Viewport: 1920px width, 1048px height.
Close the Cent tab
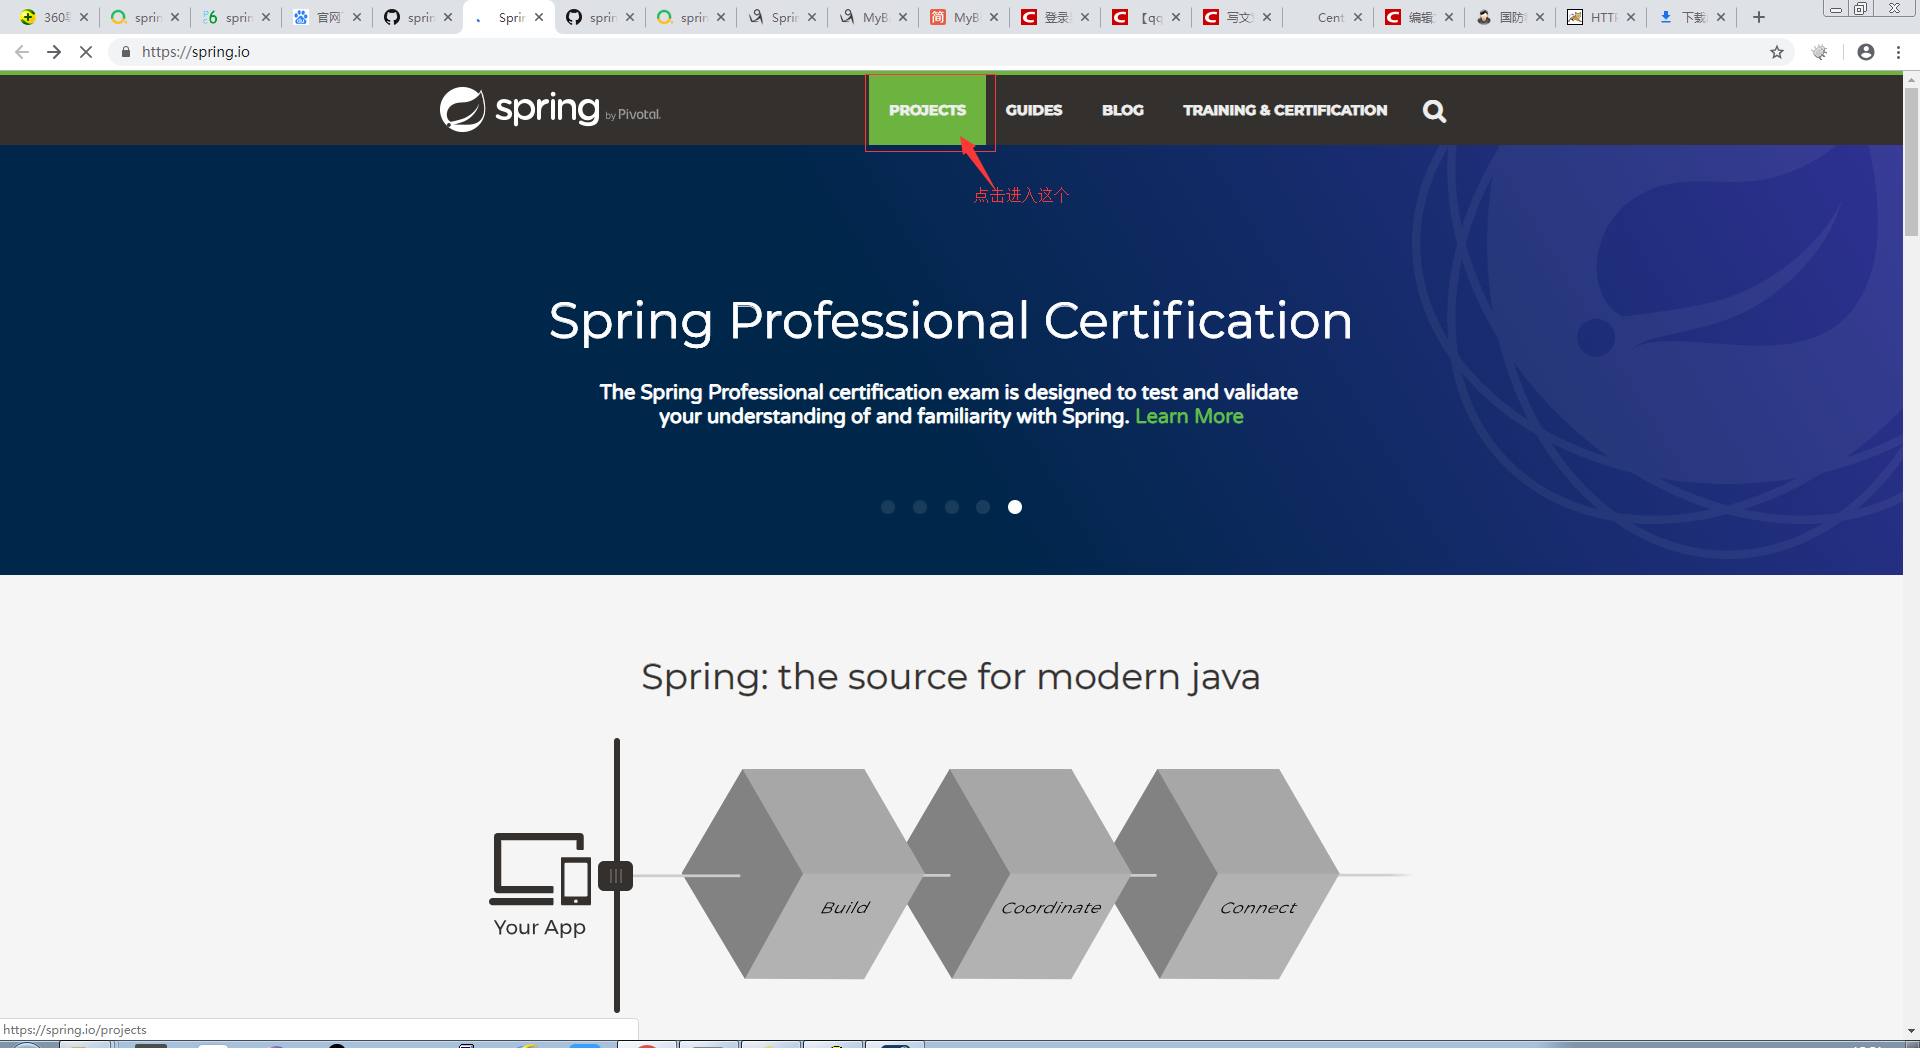(x=1358, y=17)
